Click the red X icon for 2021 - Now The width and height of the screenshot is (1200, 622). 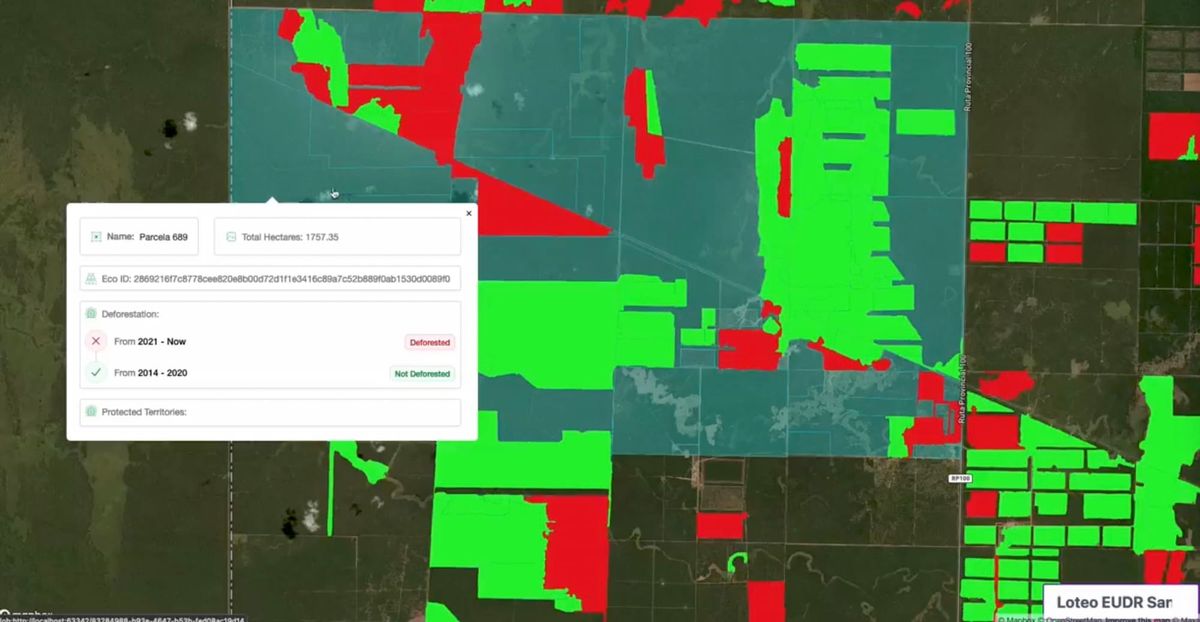point(96,341)
